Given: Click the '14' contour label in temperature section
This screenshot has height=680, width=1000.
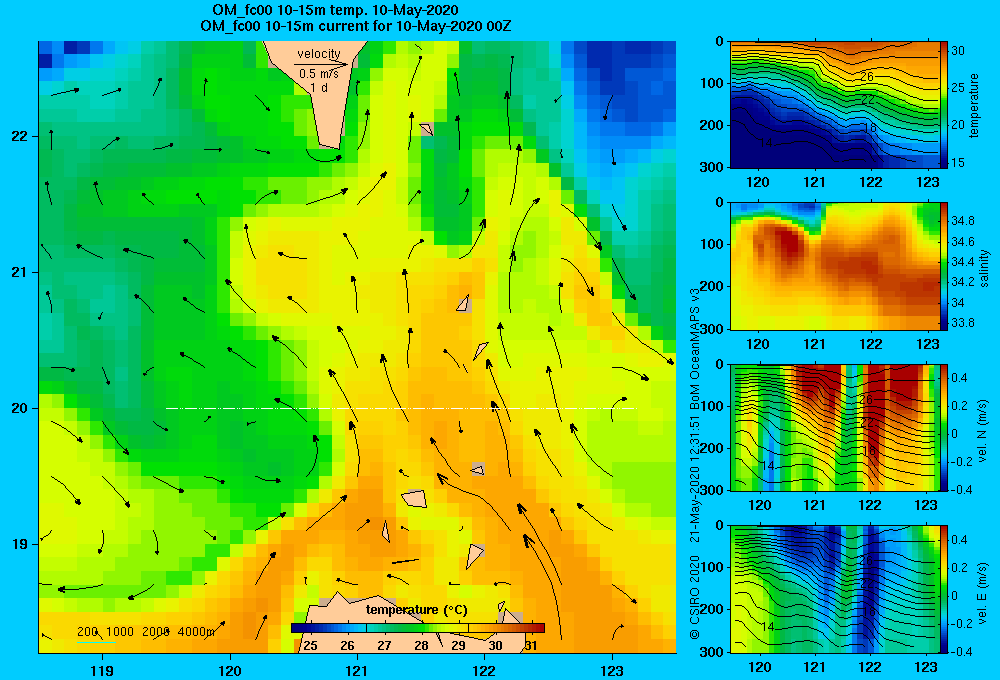Looking at the screenshot, I should point(766,144).
